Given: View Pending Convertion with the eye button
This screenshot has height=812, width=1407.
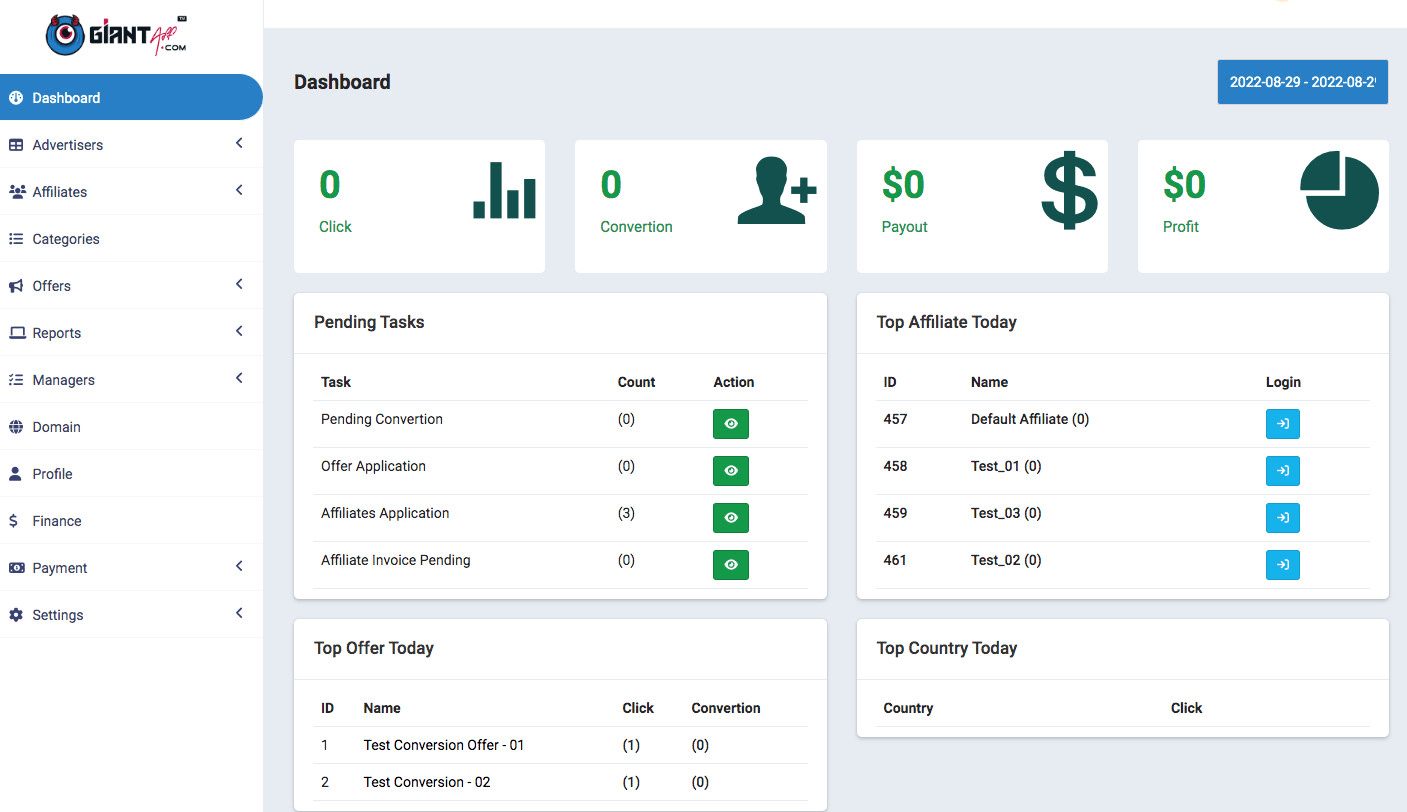Looking at the screenshot, I should click(x=730, y=424).
